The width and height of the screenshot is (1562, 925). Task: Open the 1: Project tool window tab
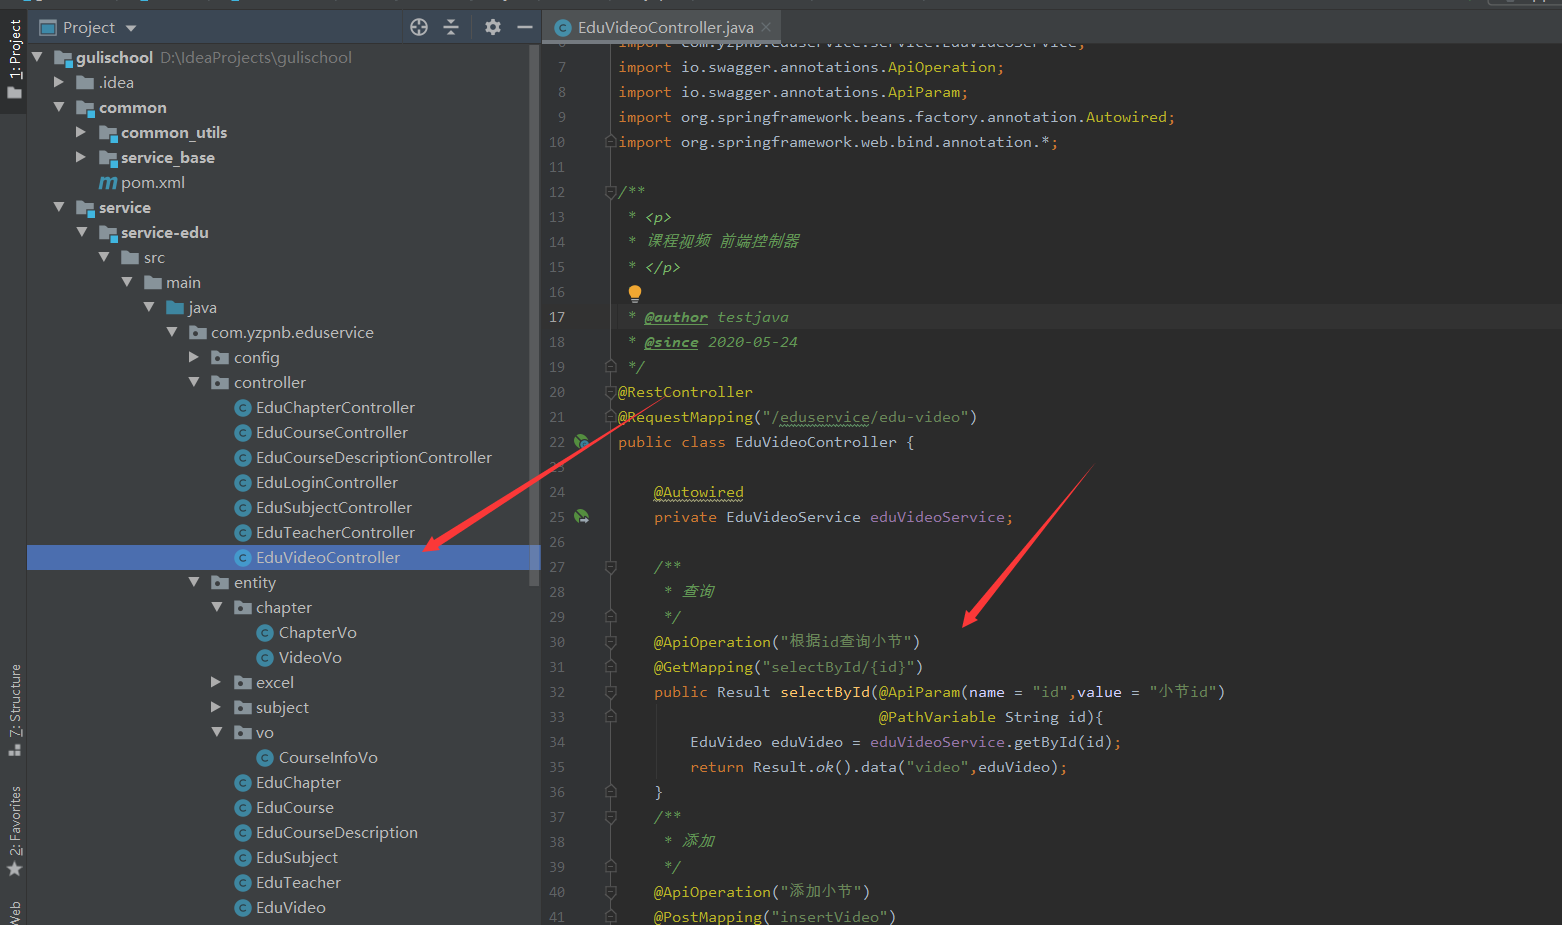point(14,58)
